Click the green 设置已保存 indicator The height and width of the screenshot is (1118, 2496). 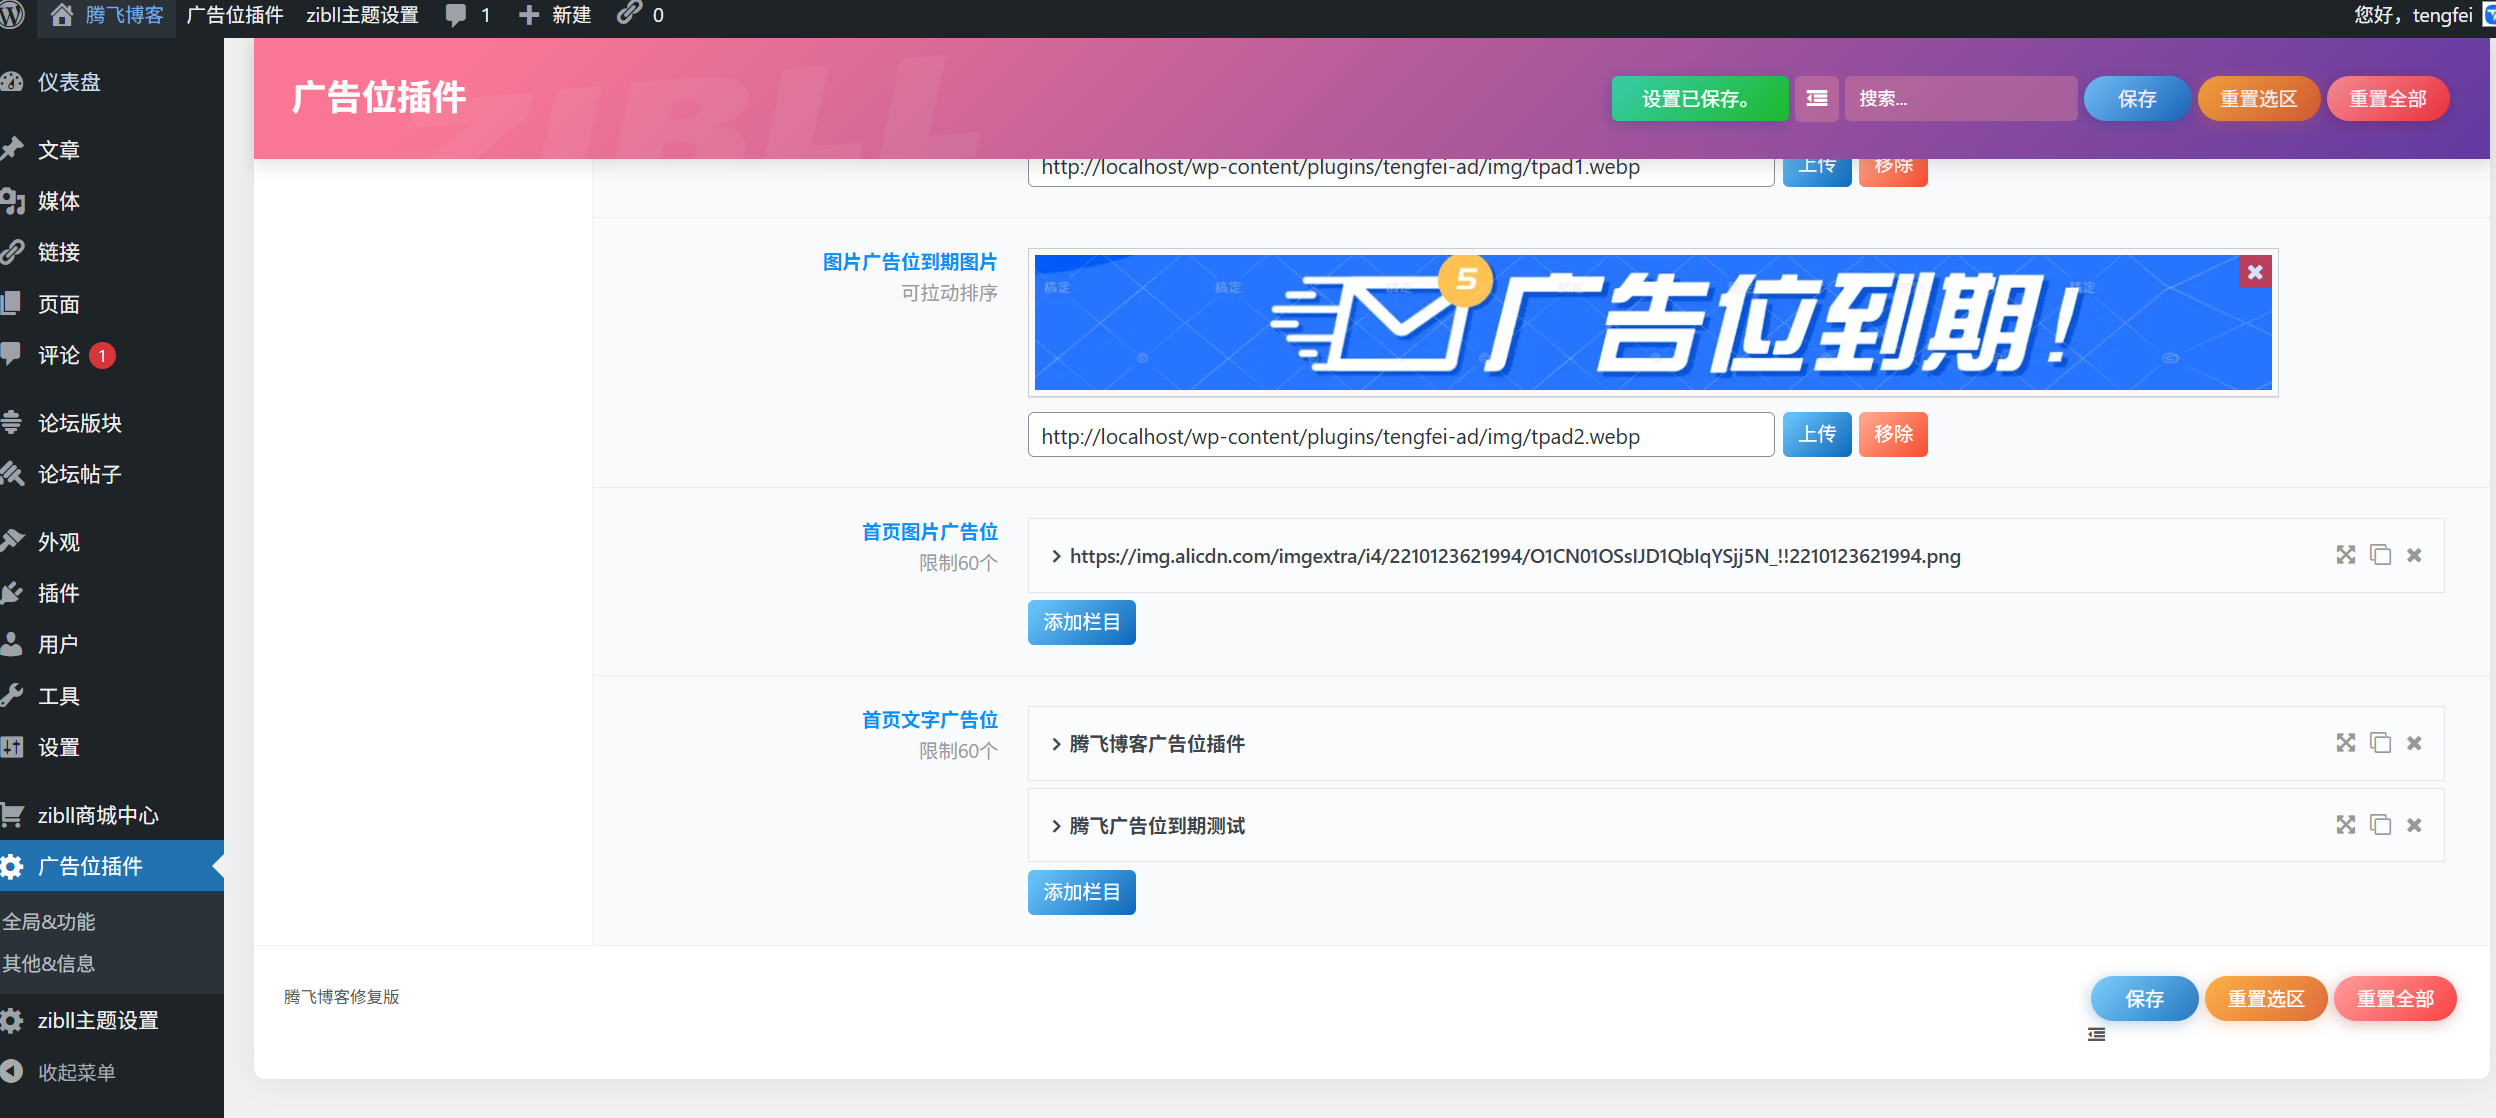[1698, 99]
